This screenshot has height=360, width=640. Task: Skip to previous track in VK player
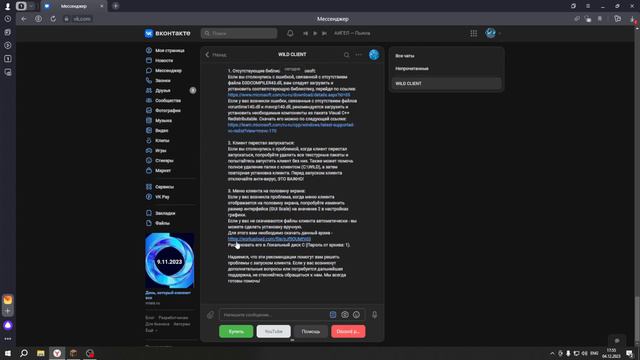pyautogui.click(x=305, y=33)
